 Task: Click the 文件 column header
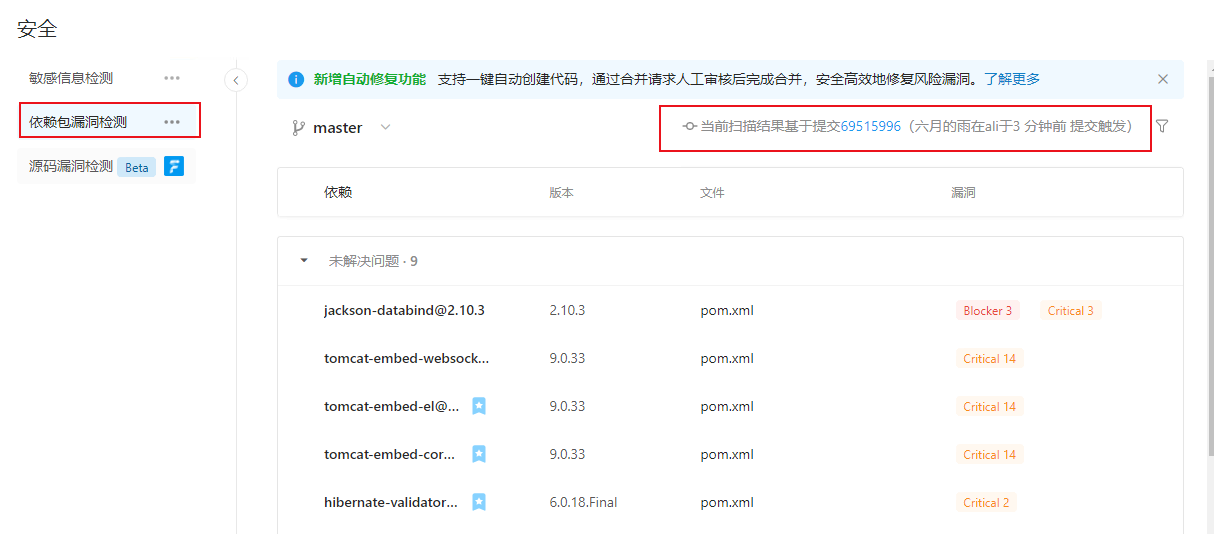pos(712,192)
